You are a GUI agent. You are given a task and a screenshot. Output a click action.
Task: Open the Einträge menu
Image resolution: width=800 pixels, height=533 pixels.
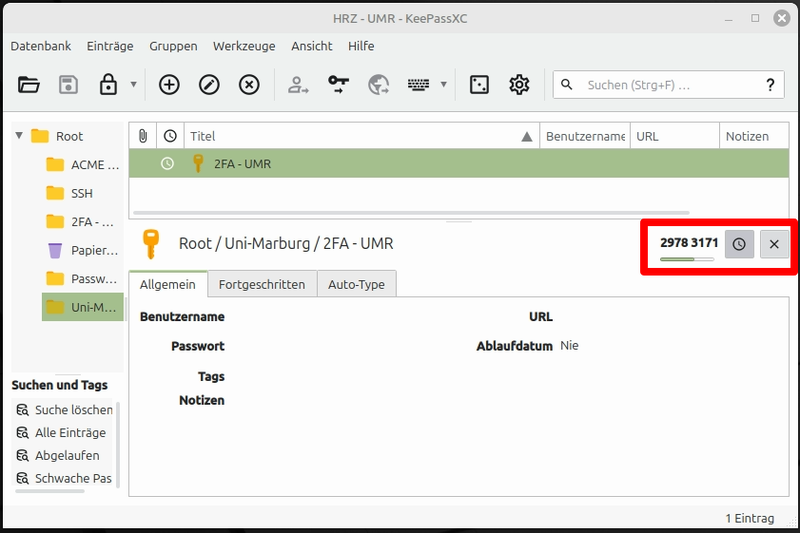(110, 46)
